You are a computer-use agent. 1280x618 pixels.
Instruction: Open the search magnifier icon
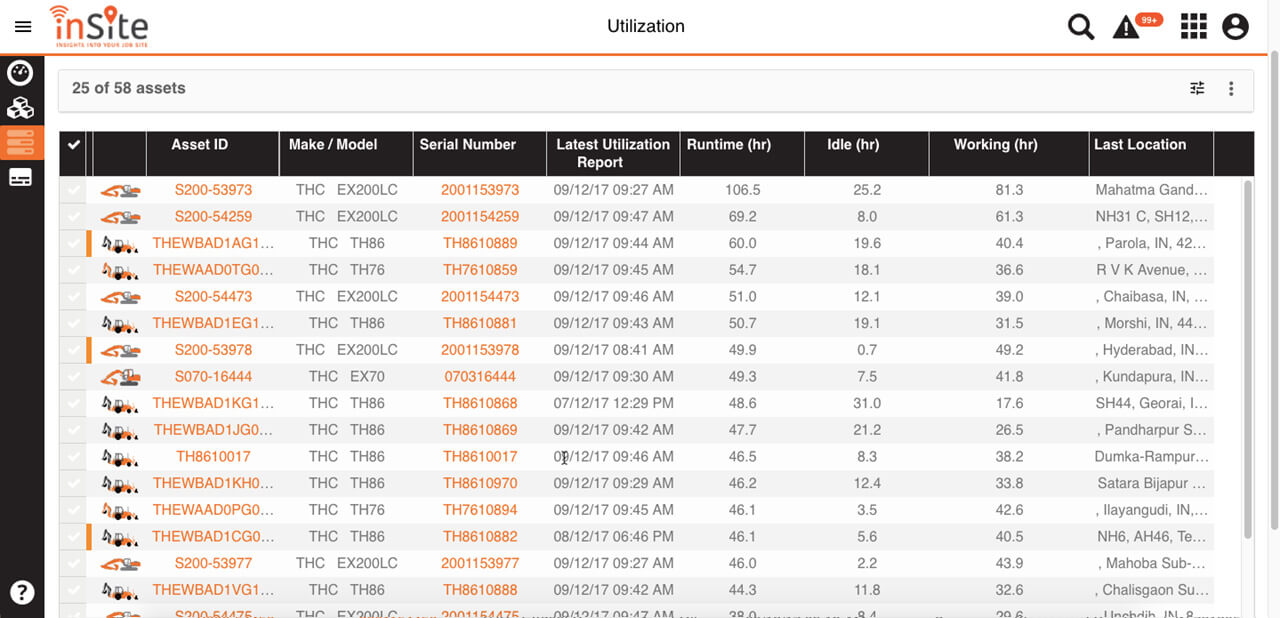click(x=1081, y=27)
